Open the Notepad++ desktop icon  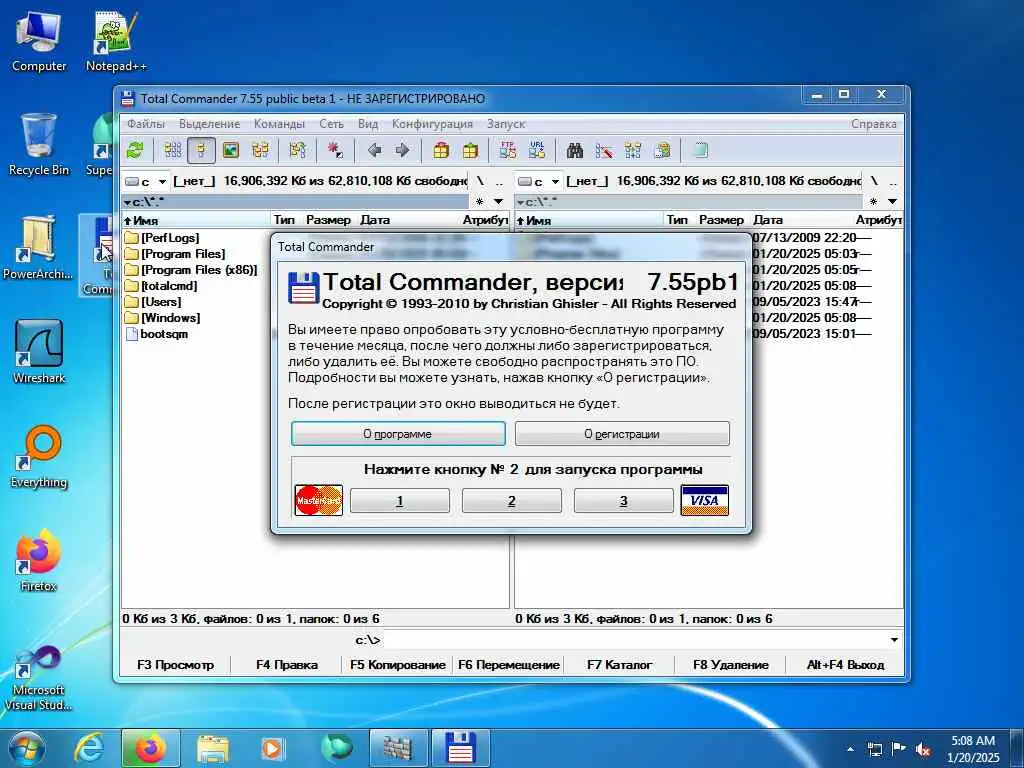(x=116, y=40)
